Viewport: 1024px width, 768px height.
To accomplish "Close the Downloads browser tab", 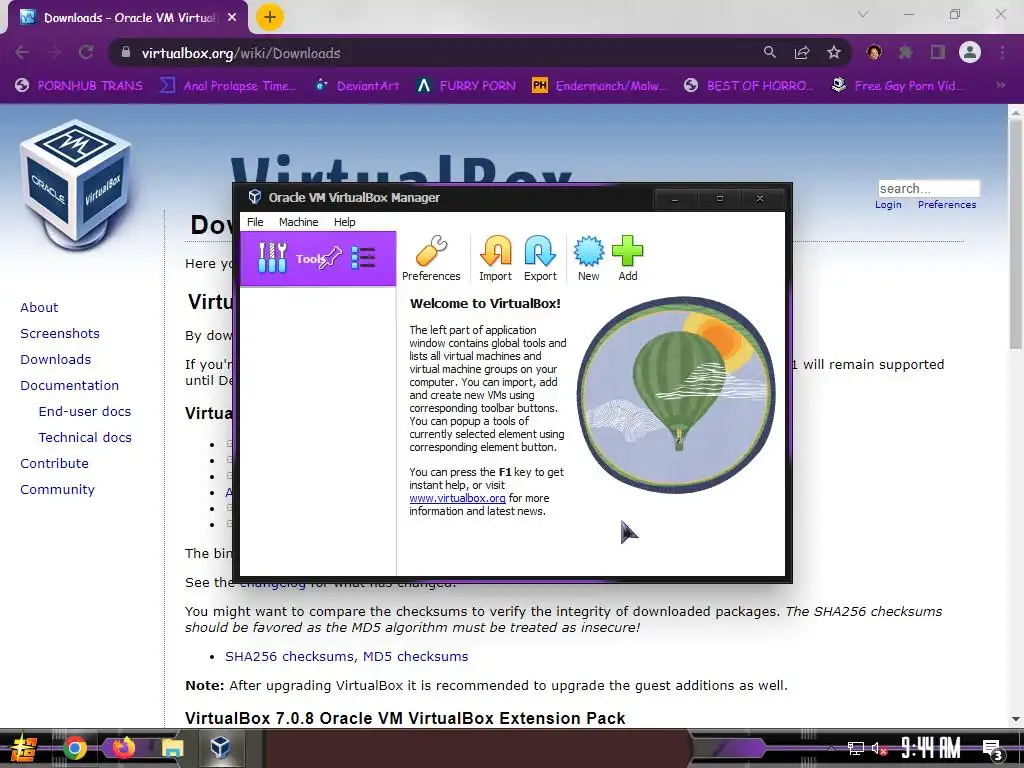I will click(232, 18).
